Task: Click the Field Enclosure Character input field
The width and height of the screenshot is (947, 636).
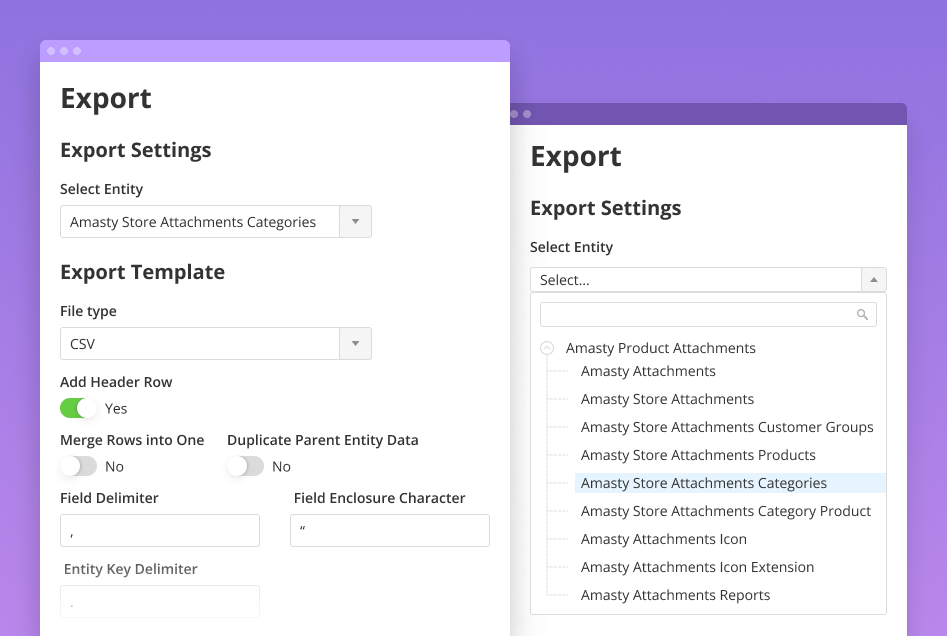Action: [x=389, y=530]
